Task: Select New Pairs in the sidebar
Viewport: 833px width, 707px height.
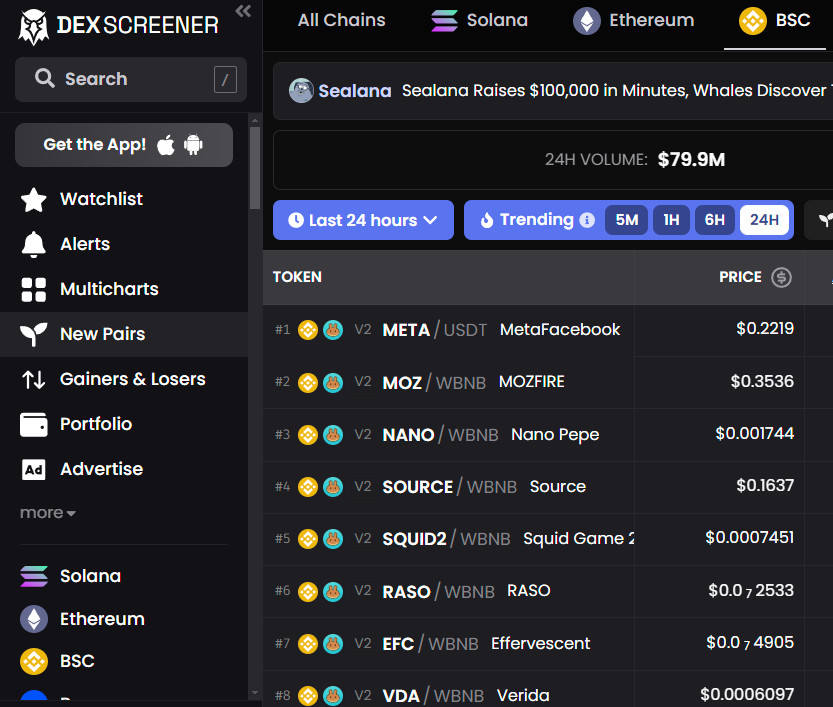Action: (x=124, y=334)
